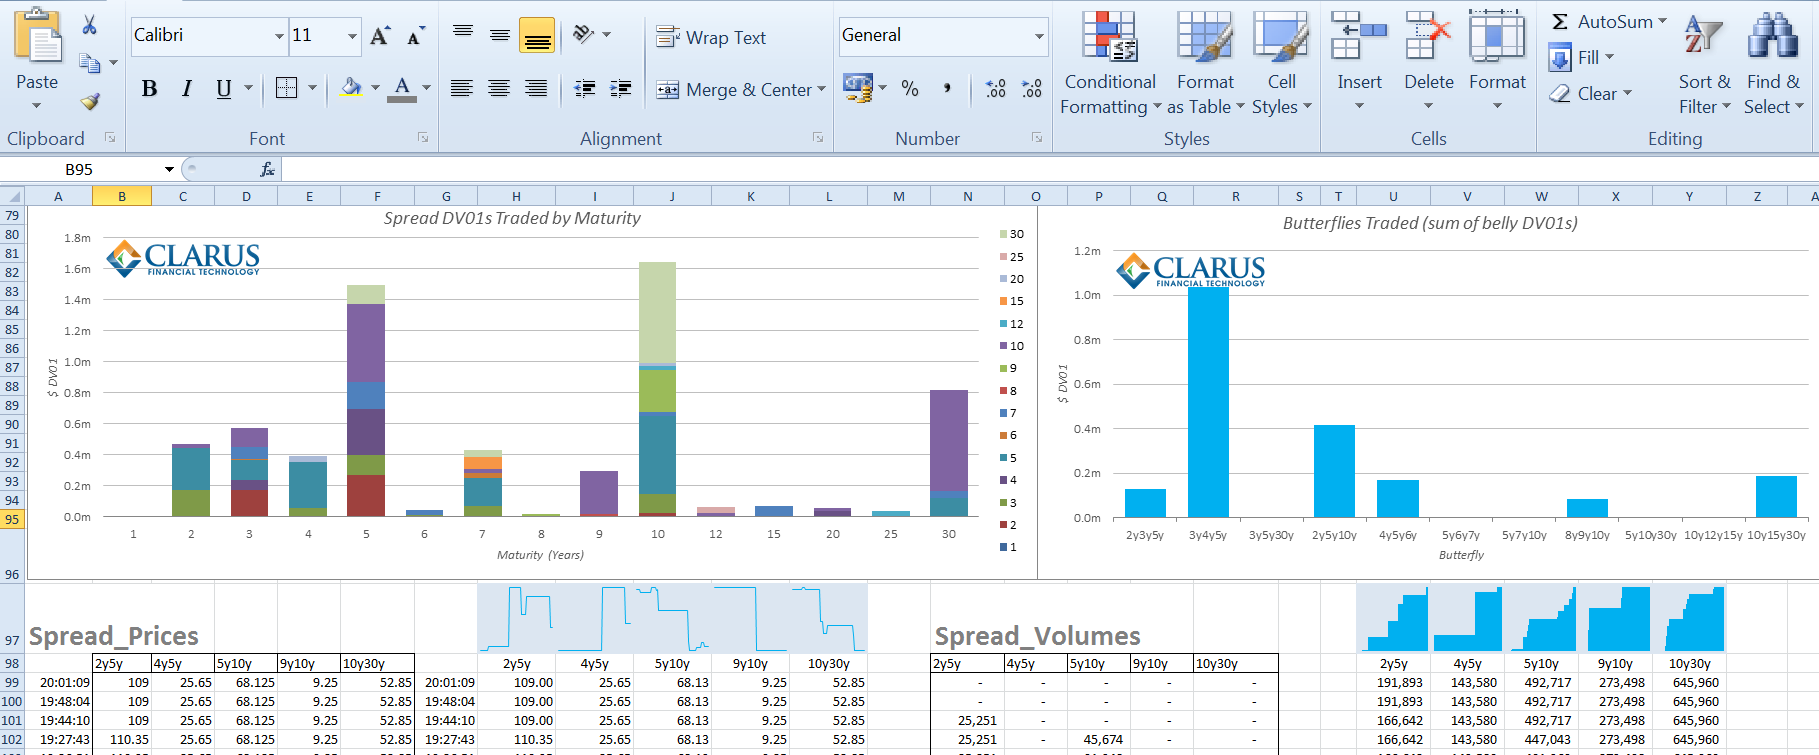
Task: Toggle Italic formatting
Action: 186,88
